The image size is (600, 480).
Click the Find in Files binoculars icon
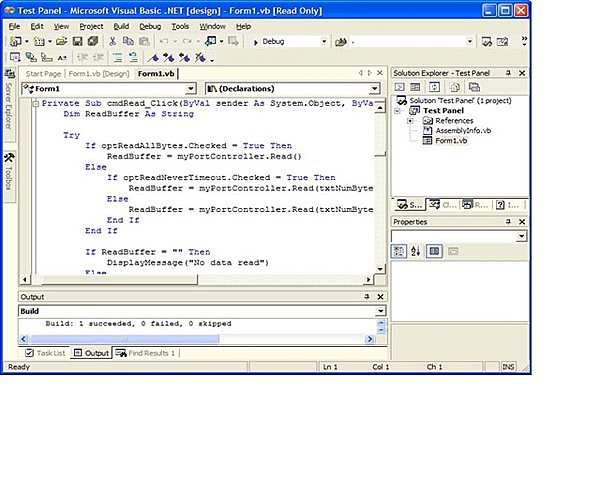tap(341, 42)
